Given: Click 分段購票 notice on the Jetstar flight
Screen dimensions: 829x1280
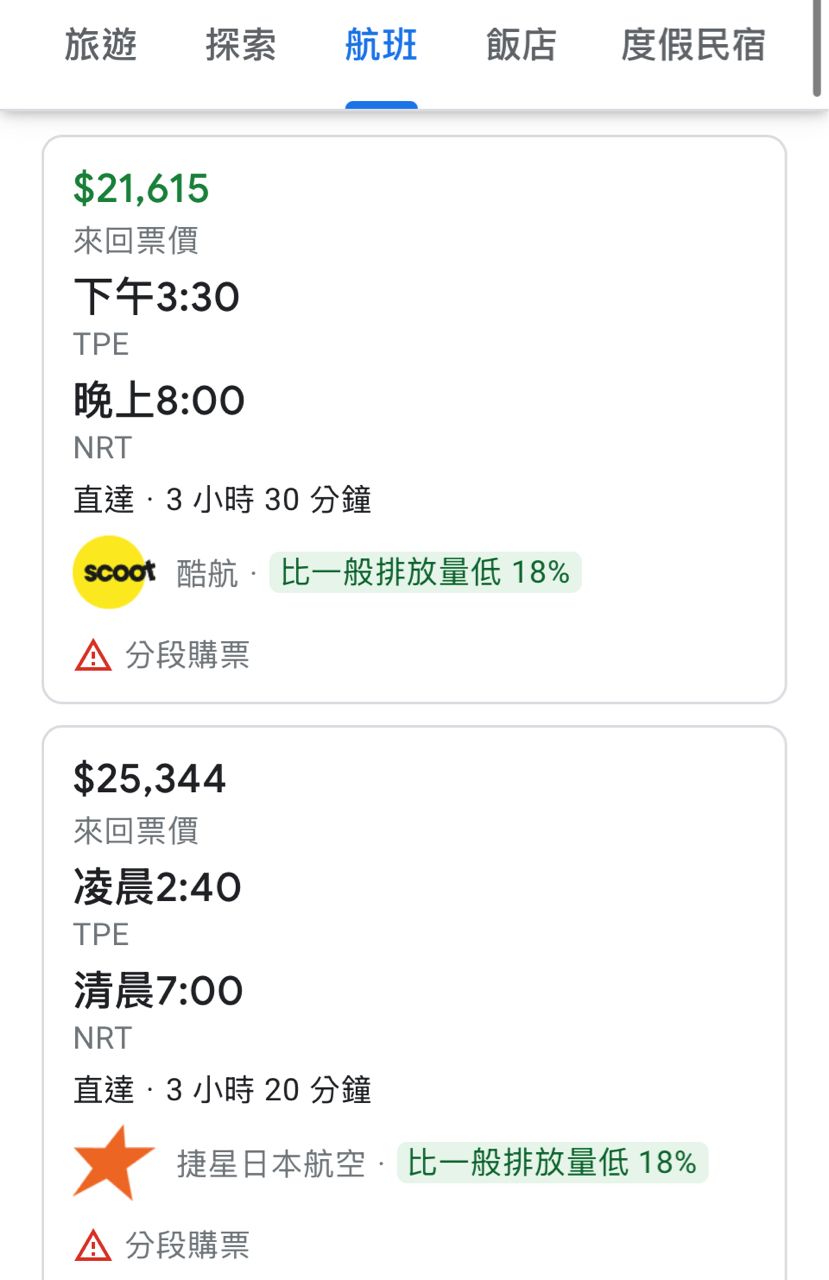Looking at the screenshot, I should 187,1245.
